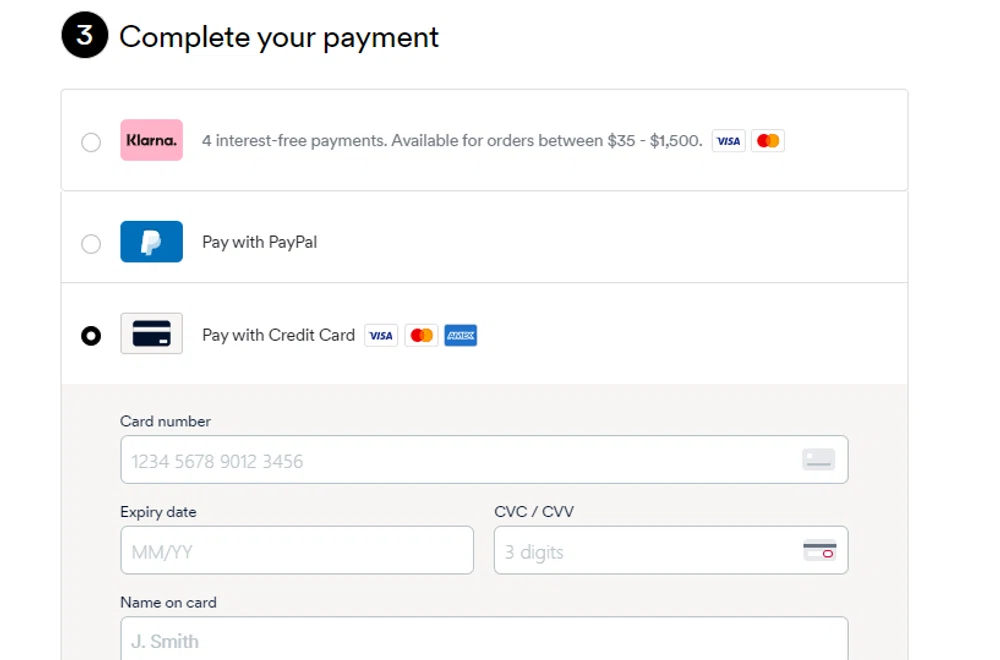1000x660 pixels.
Task: Click the Pay with PayPal label
Action: (x=259, y=241)
